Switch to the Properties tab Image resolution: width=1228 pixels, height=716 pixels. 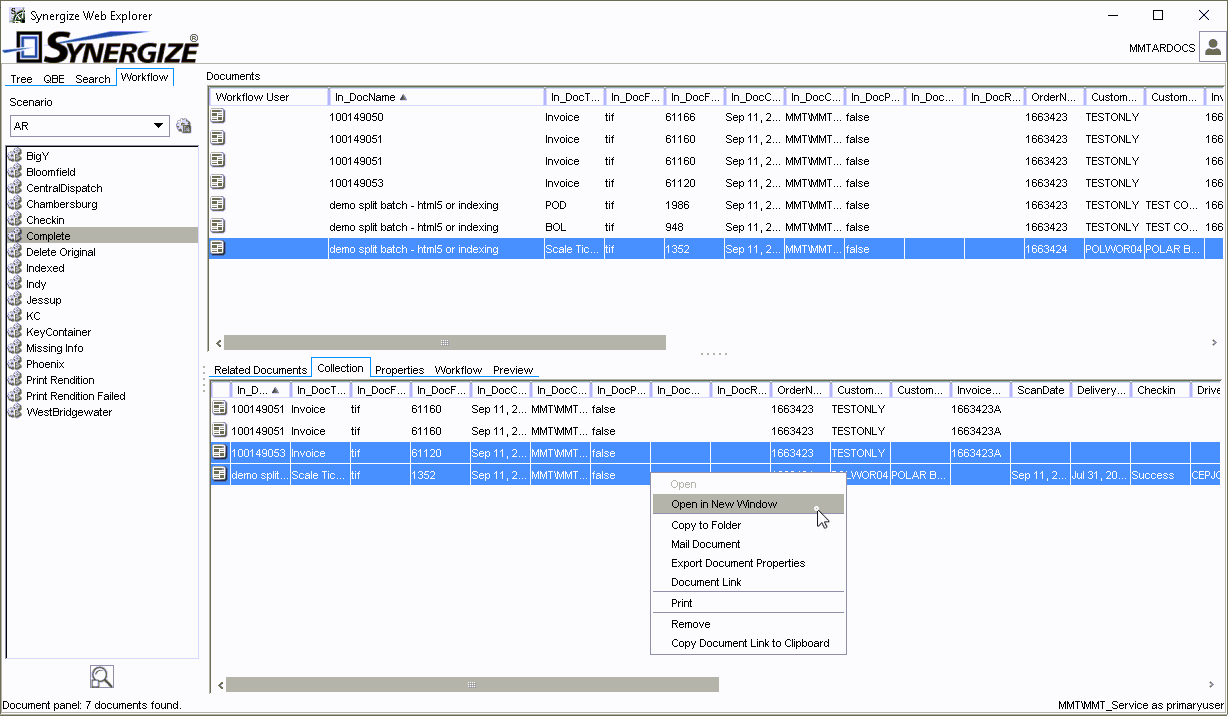click(399, 370)
